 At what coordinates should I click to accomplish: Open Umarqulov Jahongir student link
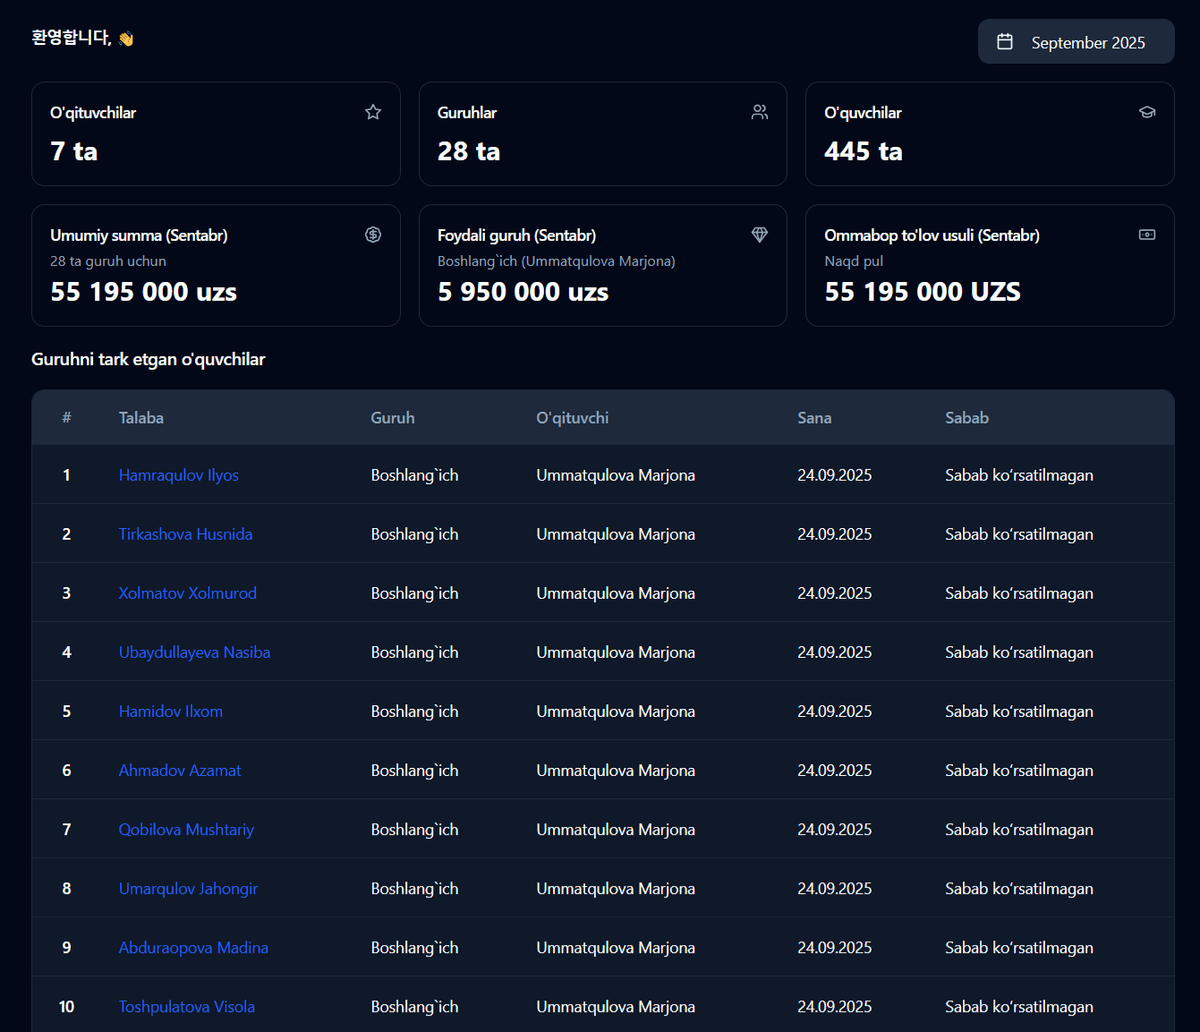(x=189, y=888)
